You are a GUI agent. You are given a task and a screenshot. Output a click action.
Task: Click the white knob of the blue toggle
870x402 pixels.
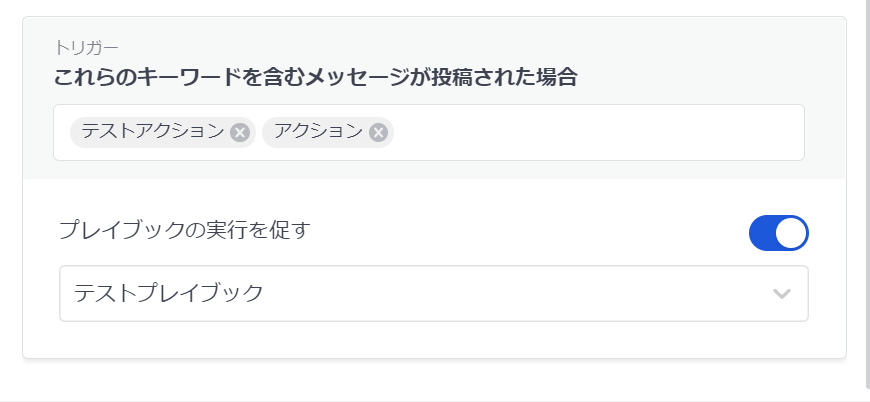point(791,233)
